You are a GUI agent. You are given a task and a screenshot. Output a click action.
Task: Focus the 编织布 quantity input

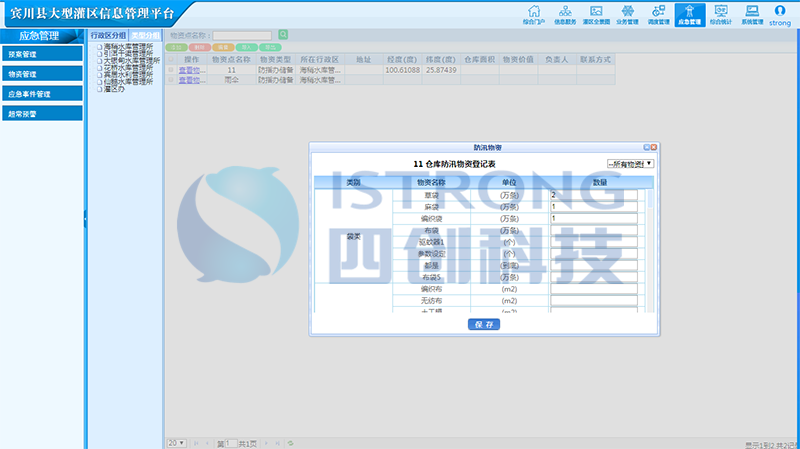pyautogui.click(x=594, y=289)
